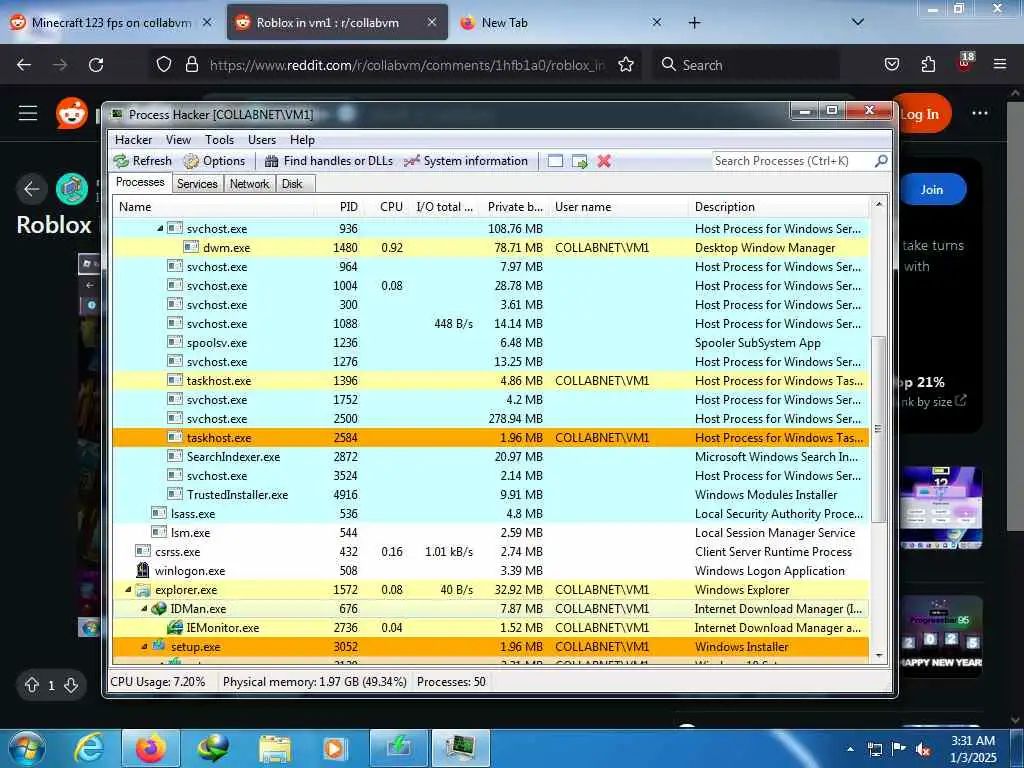Open System information
Image resolution: width=1024 pixels, height=768 pixels.
pyautogui.click(x=466, y=161)
